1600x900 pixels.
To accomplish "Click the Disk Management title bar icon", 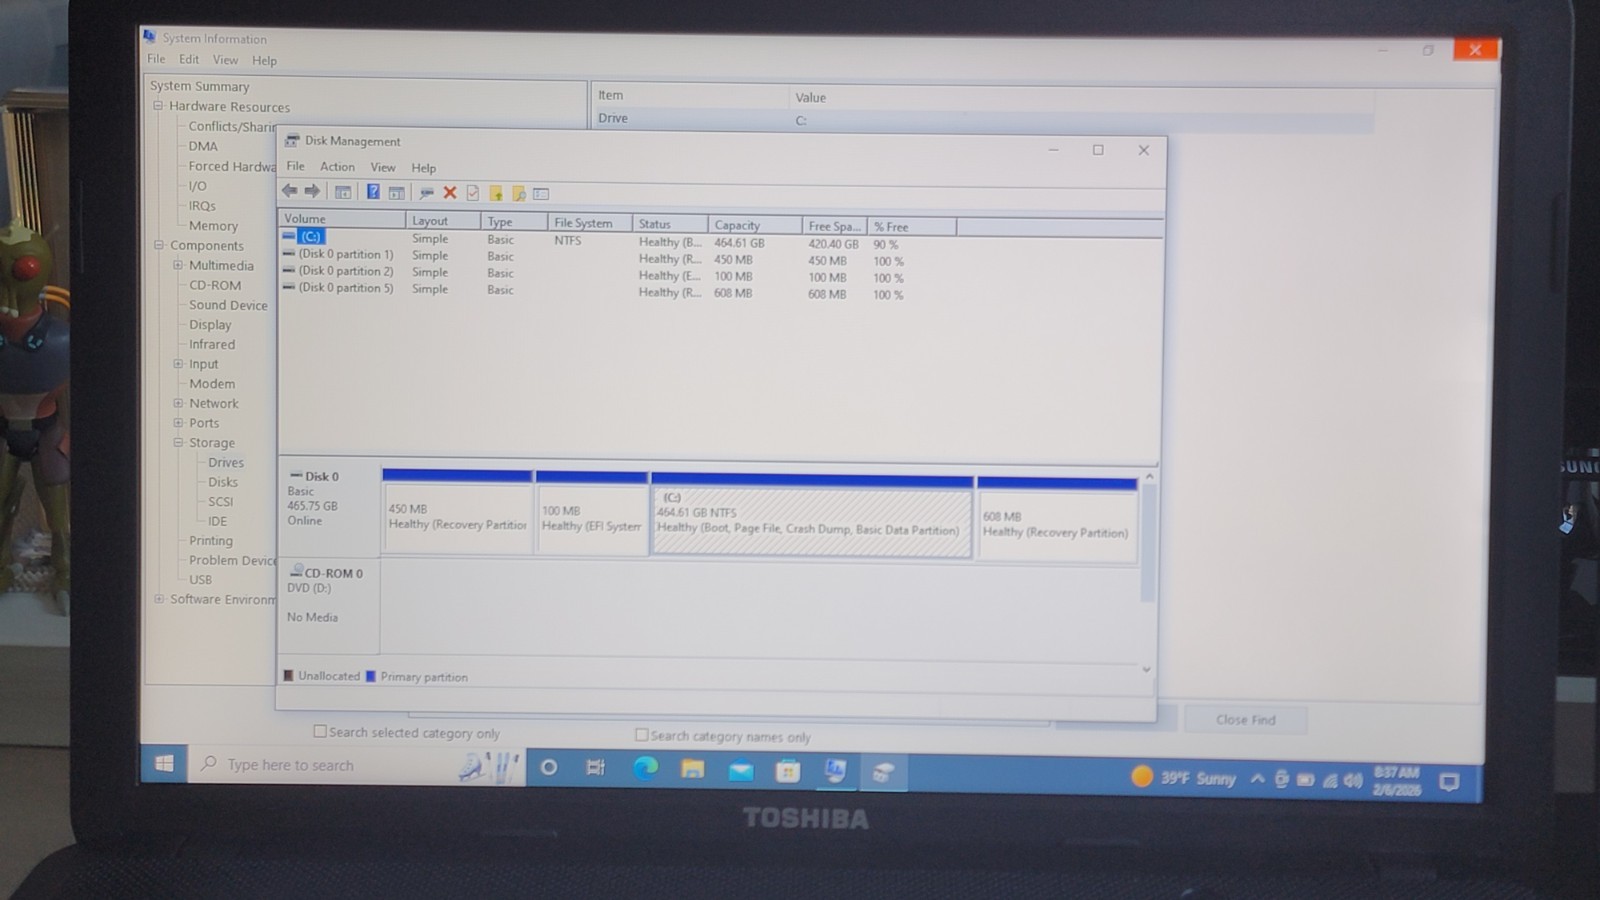I will [292, 140].
